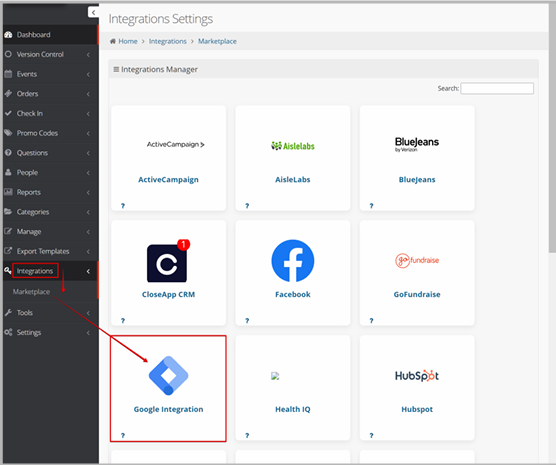Go to Marketplace breadcrumb link
The width and height of the screenshot is (556, 465).
(x=217, y=41)
